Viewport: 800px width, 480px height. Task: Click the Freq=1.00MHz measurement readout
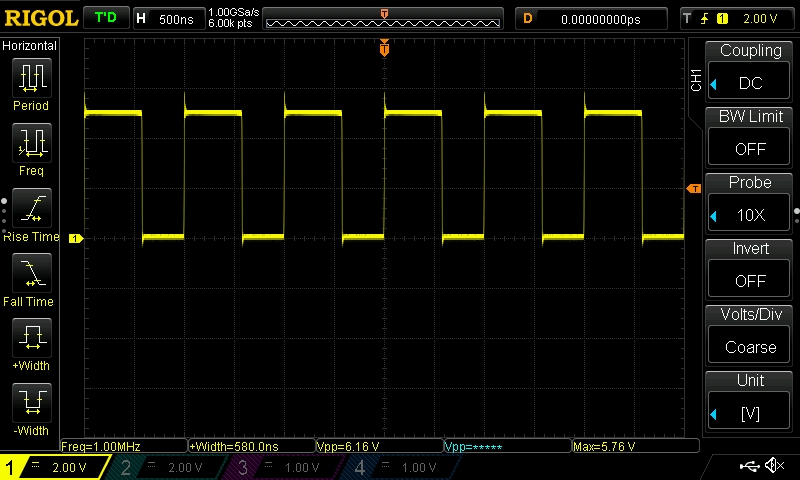click(x=124, y=446)
